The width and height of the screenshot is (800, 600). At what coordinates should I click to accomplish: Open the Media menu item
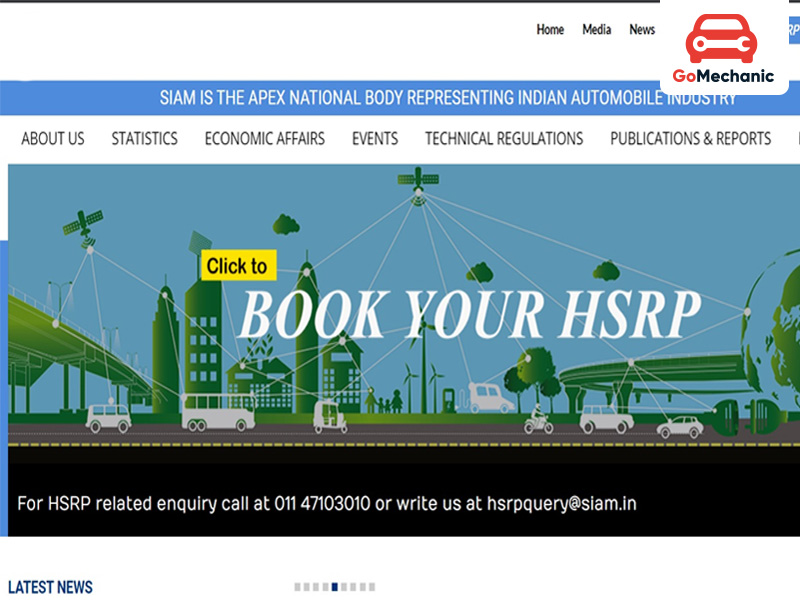point(596,30)
